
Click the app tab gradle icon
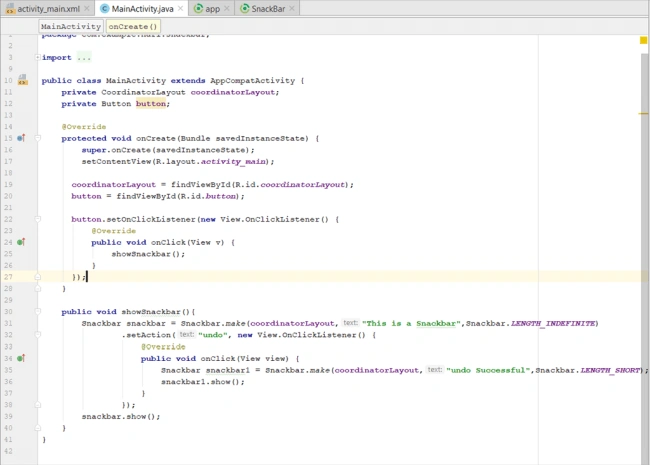pos(199,8)
